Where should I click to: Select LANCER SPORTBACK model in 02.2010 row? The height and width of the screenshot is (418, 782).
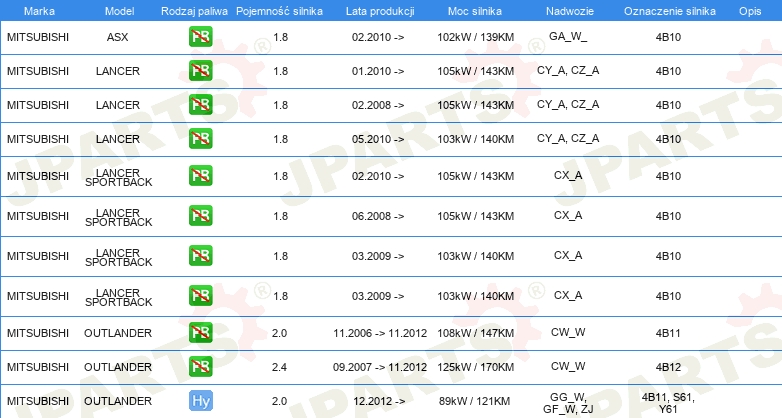118,177
